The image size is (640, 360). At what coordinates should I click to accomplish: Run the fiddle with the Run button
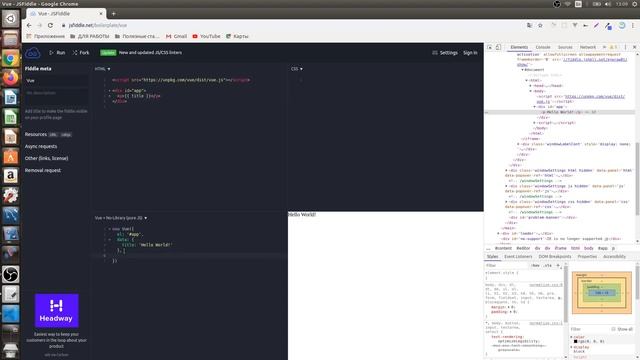[57, 53]
